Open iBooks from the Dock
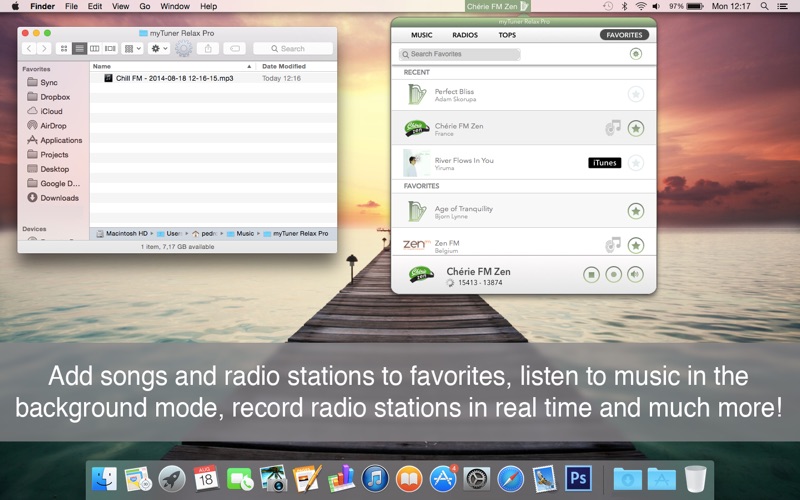The image size is (800, 500). click(409, 479)
